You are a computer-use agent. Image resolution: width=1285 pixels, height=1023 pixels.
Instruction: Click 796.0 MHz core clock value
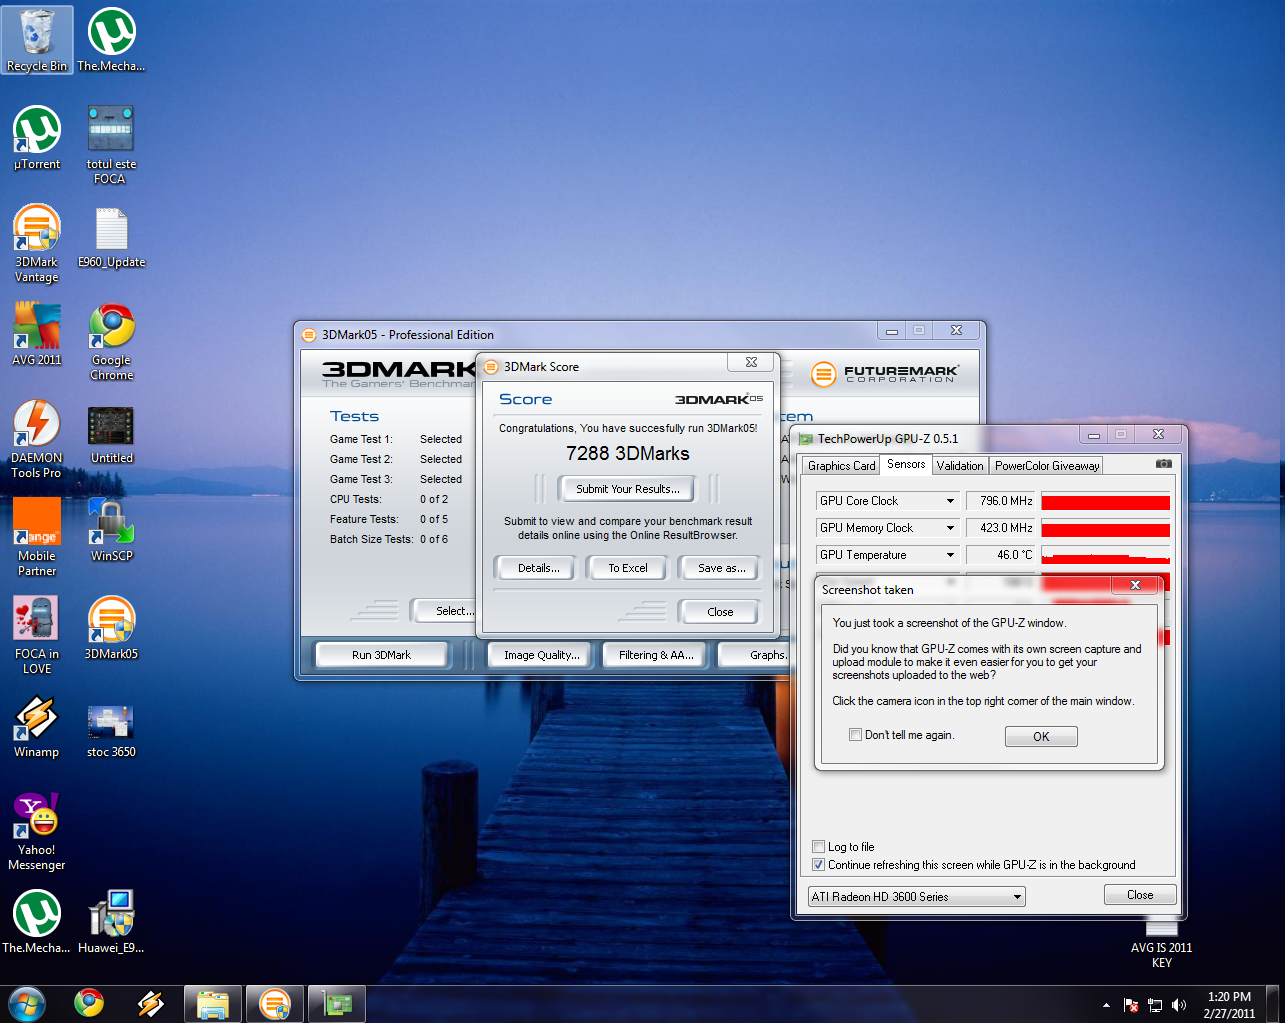(1001, 501)
